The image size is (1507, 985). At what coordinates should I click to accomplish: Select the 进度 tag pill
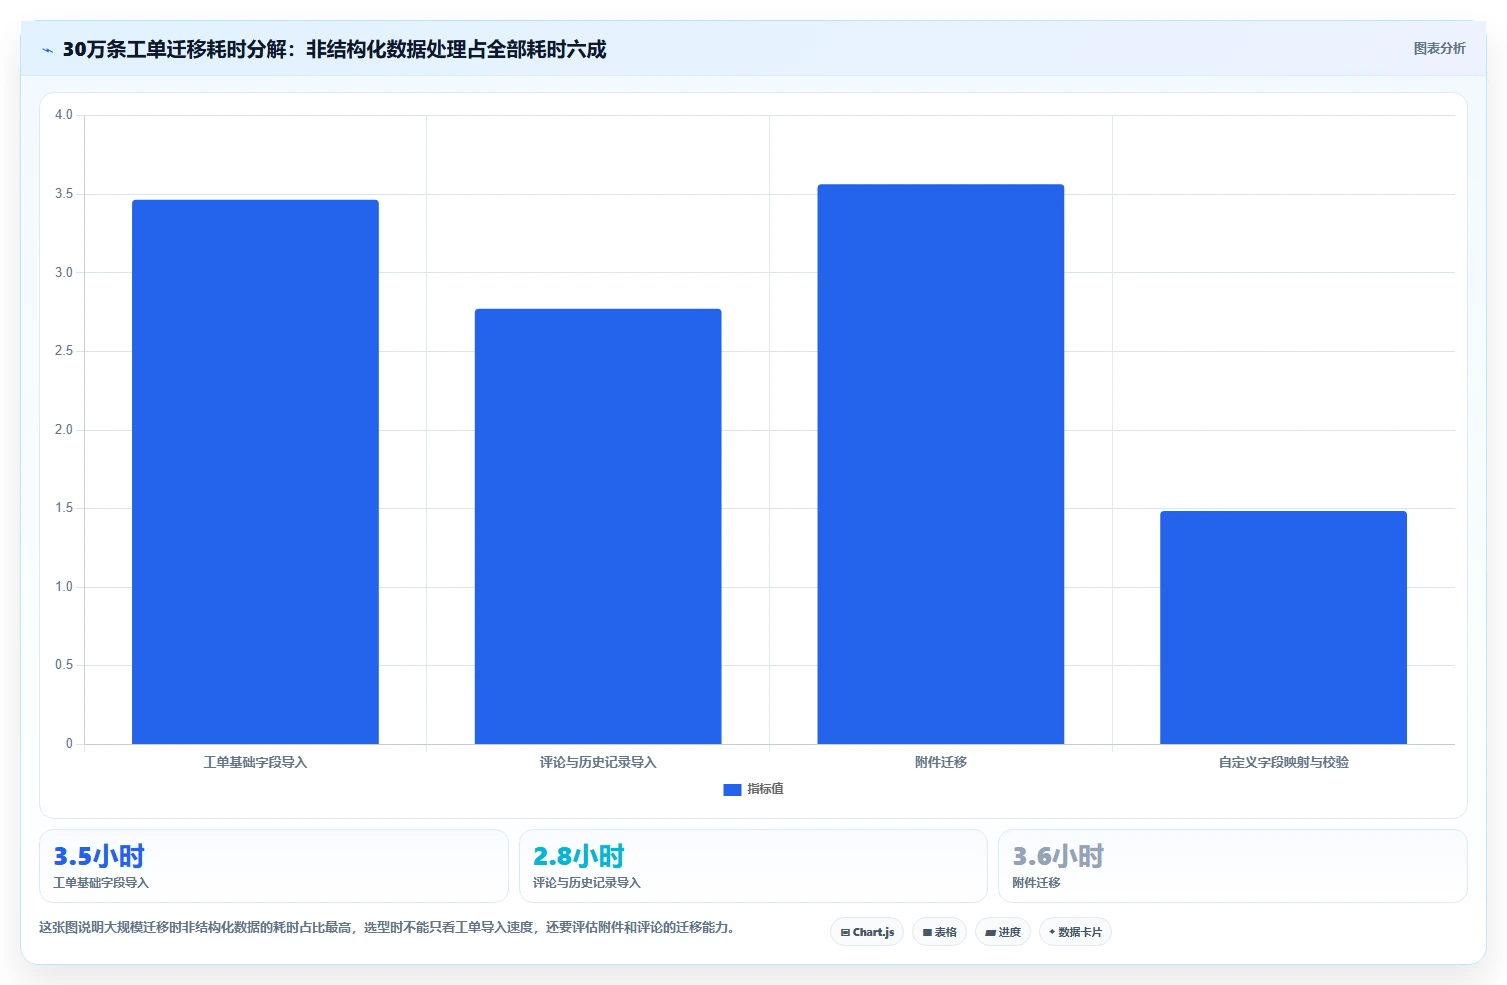1003,932
